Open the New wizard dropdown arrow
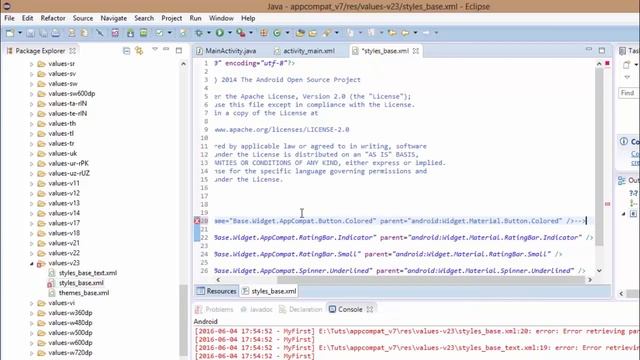 (20, 33)
